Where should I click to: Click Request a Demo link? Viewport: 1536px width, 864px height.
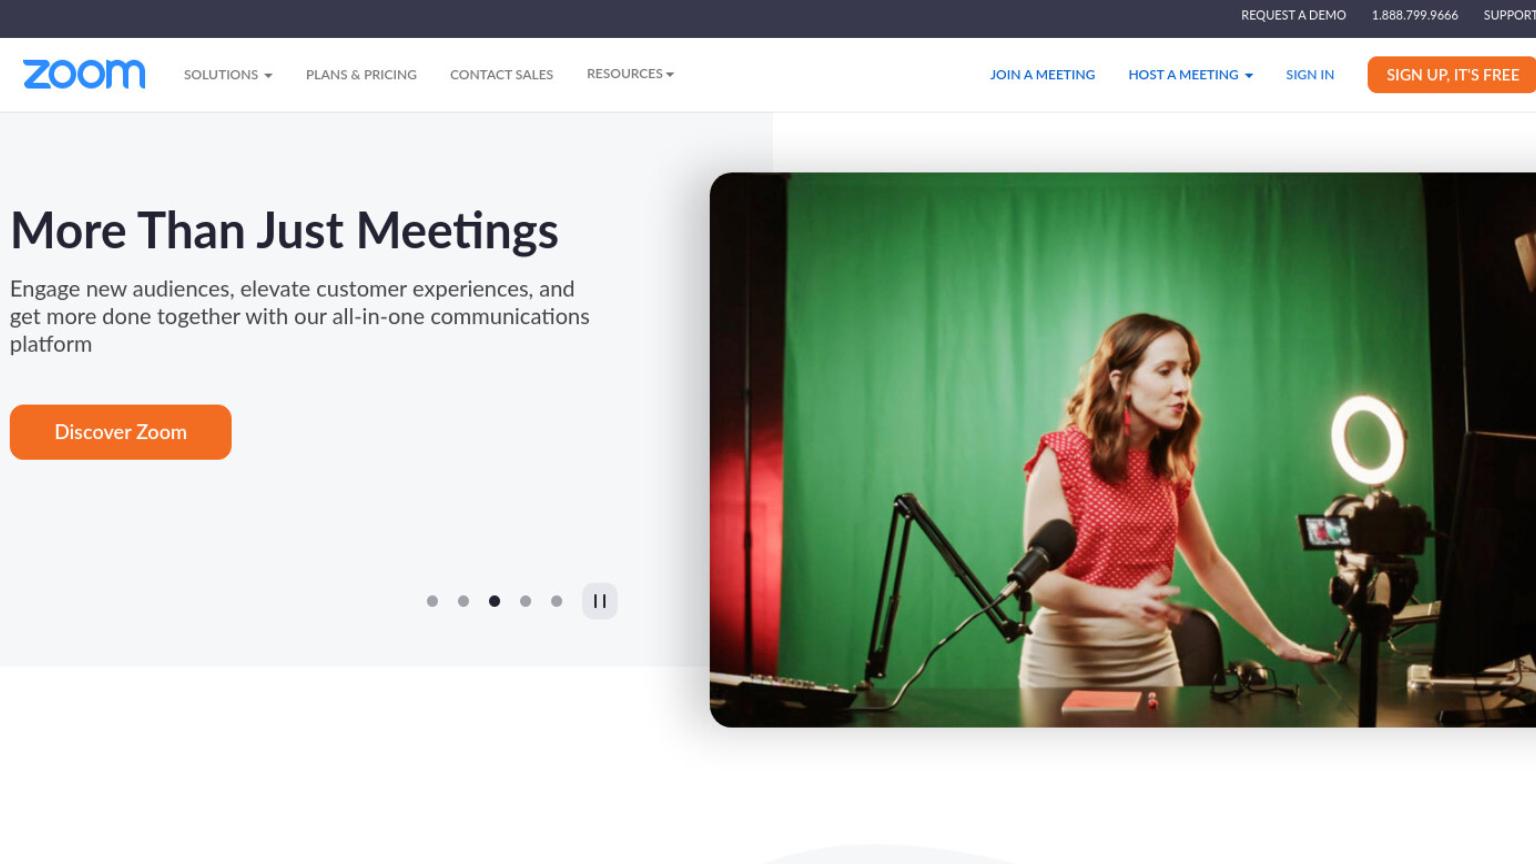click(x=1293, y=15)
